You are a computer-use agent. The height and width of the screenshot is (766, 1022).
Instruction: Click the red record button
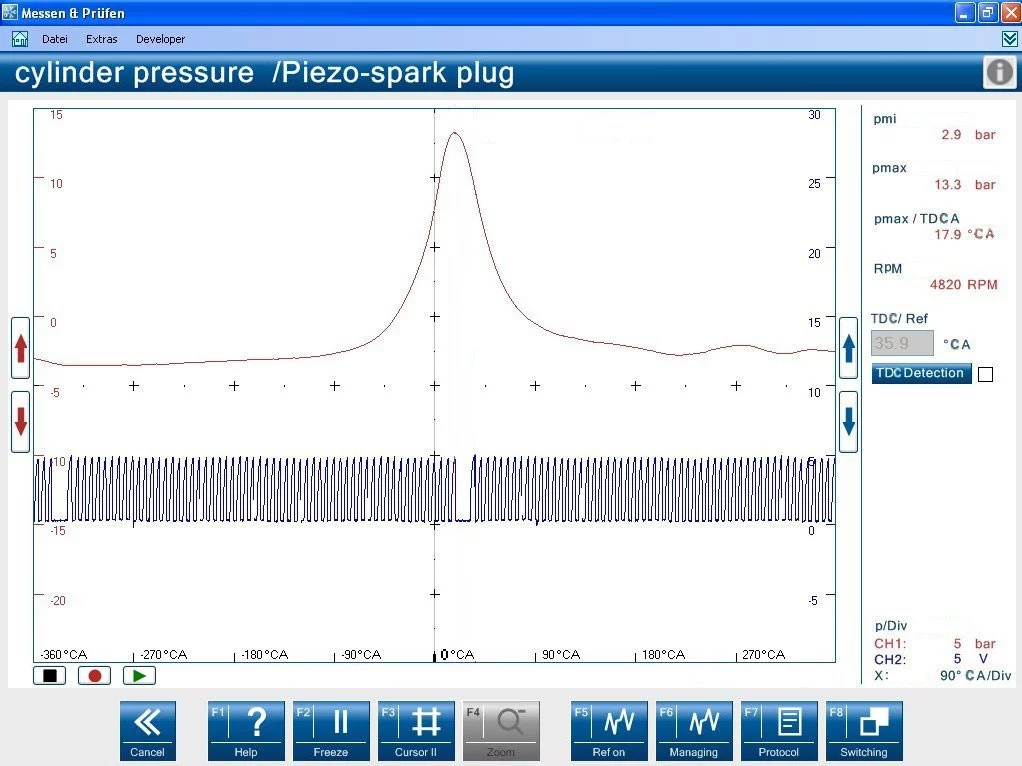[x=95, y=675]
